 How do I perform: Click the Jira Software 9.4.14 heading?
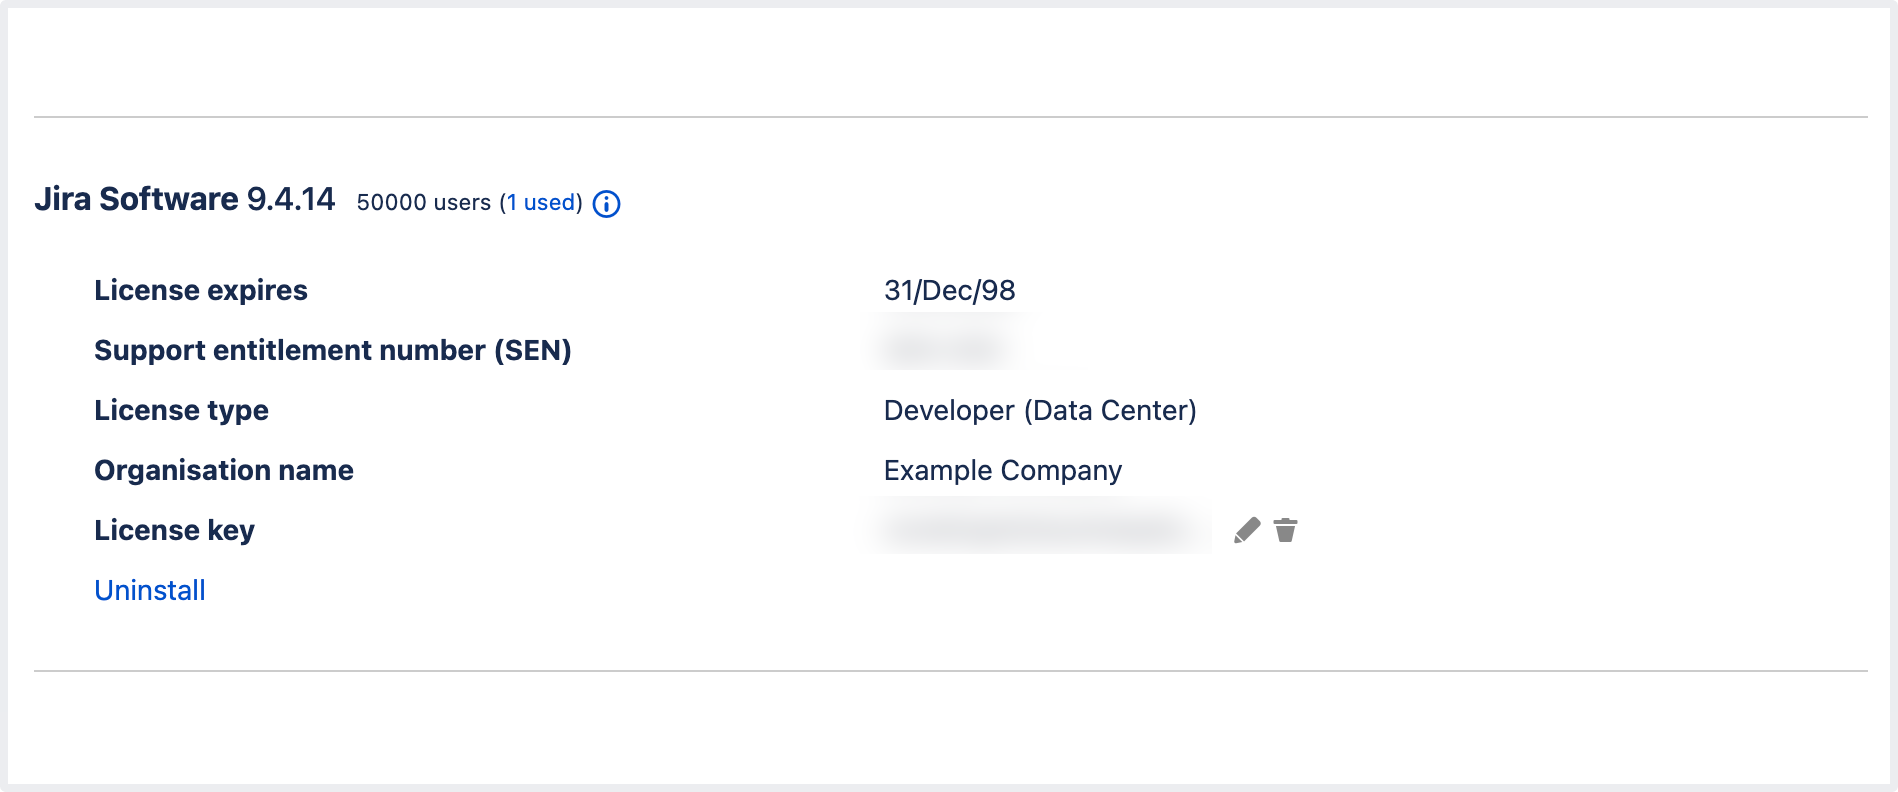click(x=185, y=199)
